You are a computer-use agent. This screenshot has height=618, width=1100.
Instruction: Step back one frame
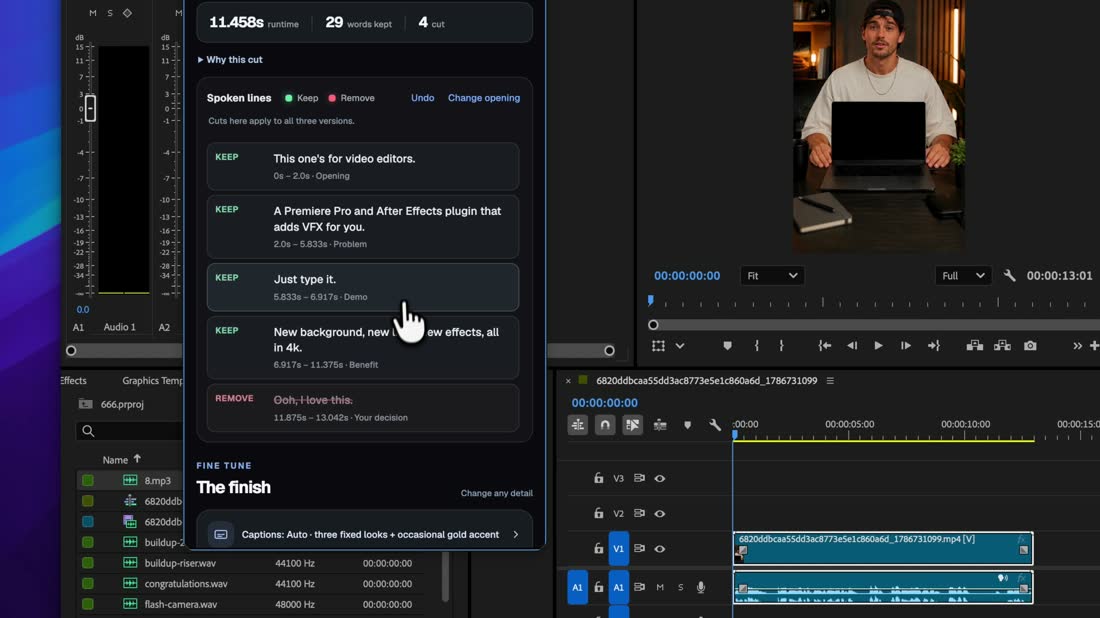[852, 346]
